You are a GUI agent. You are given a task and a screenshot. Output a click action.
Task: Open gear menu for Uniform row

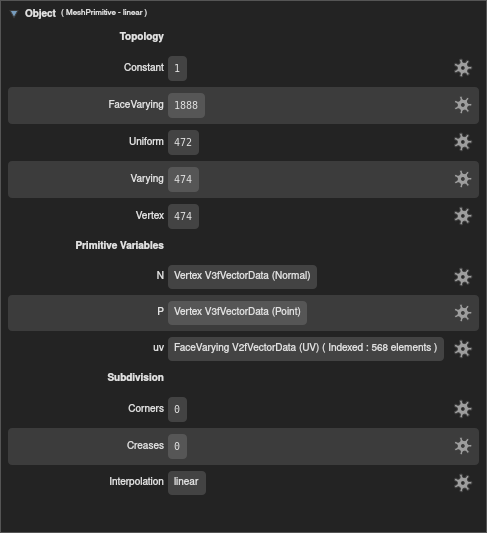pyautogui.click(x=463, y=142)
